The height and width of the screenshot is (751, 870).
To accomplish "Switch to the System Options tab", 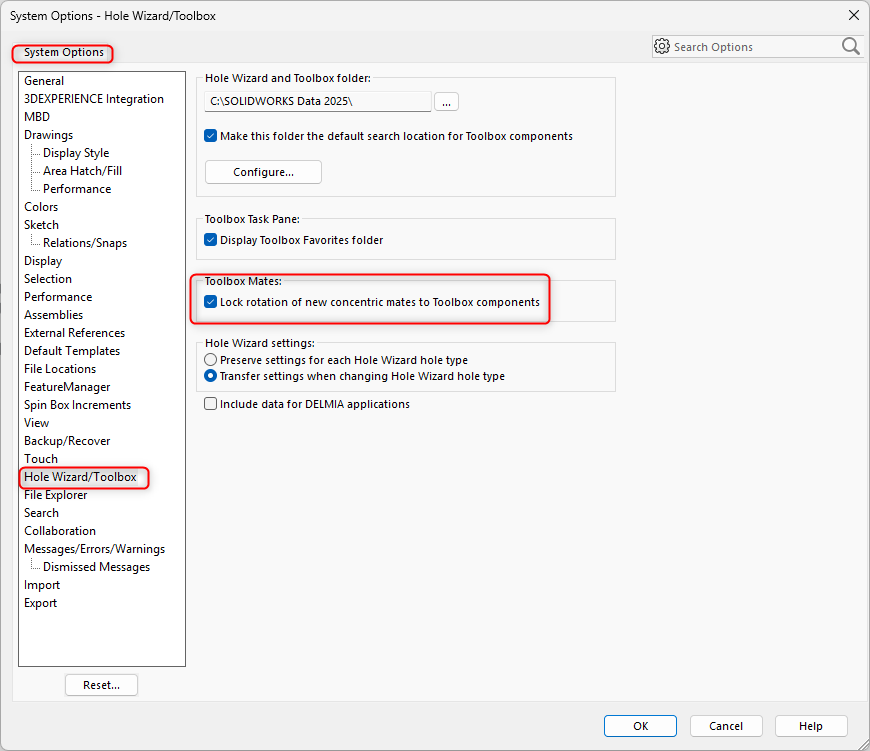I will click(64, 53).
